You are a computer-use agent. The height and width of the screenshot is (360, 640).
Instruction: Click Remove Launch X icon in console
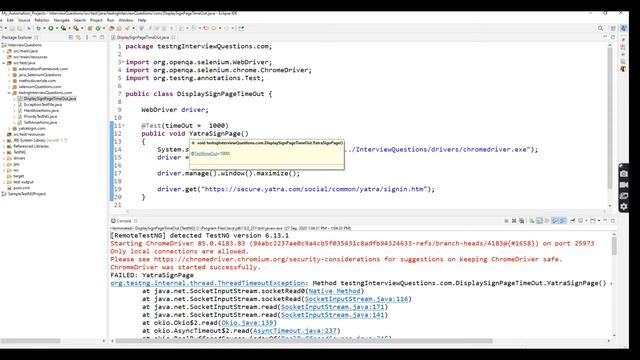pos(514,221)
